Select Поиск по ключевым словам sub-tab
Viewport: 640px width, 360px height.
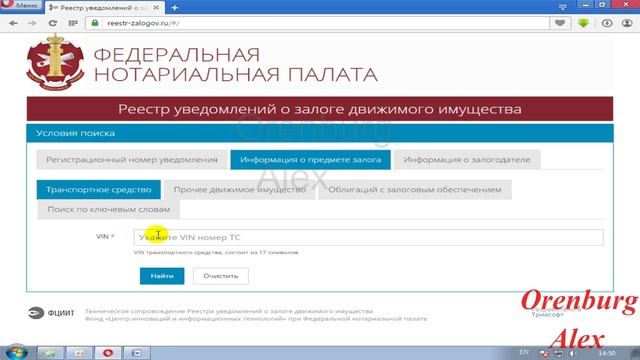[109, 209]
